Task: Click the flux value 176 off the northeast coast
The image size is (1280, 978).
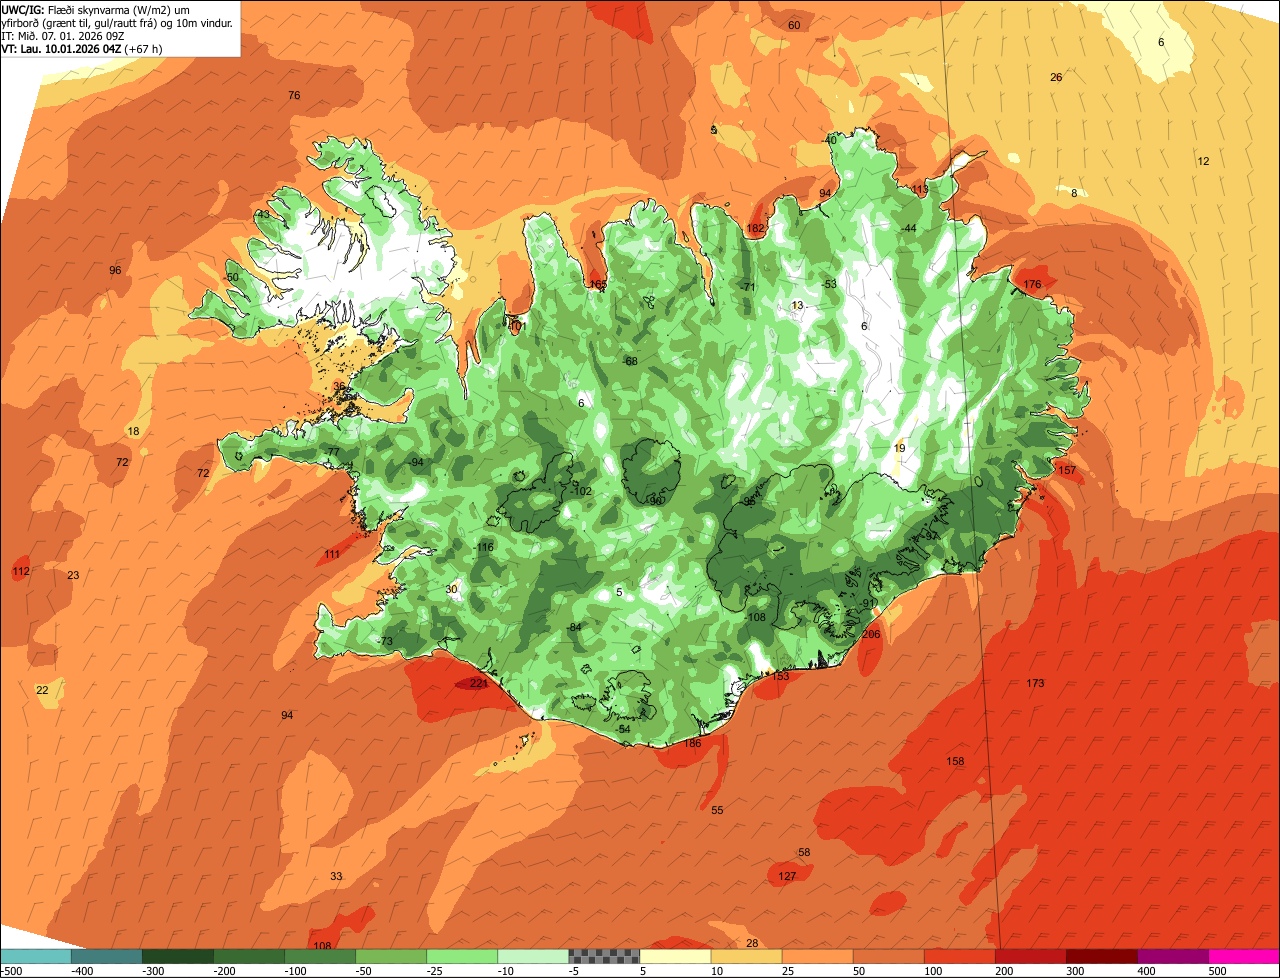Action: 1033,285
